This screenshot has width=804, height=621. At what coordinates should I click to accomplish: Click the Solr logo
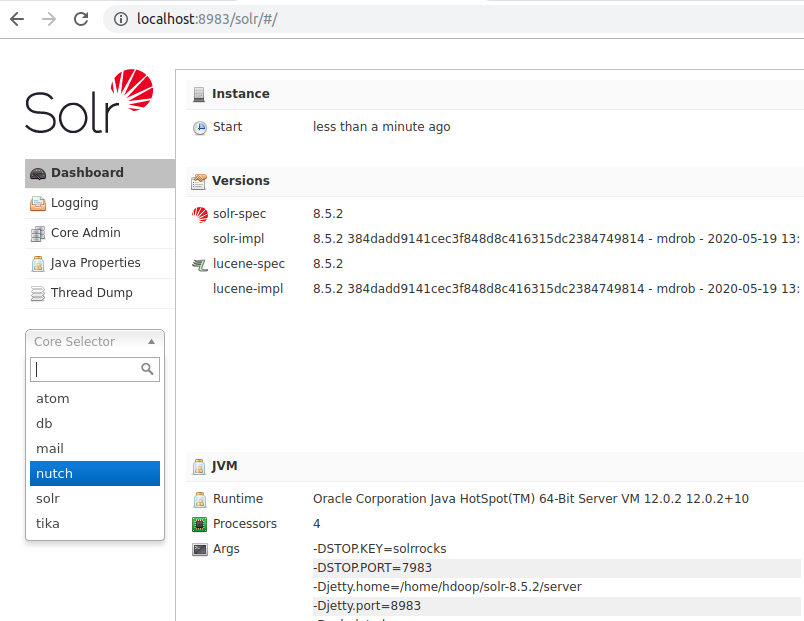click(x=88, y=106)
